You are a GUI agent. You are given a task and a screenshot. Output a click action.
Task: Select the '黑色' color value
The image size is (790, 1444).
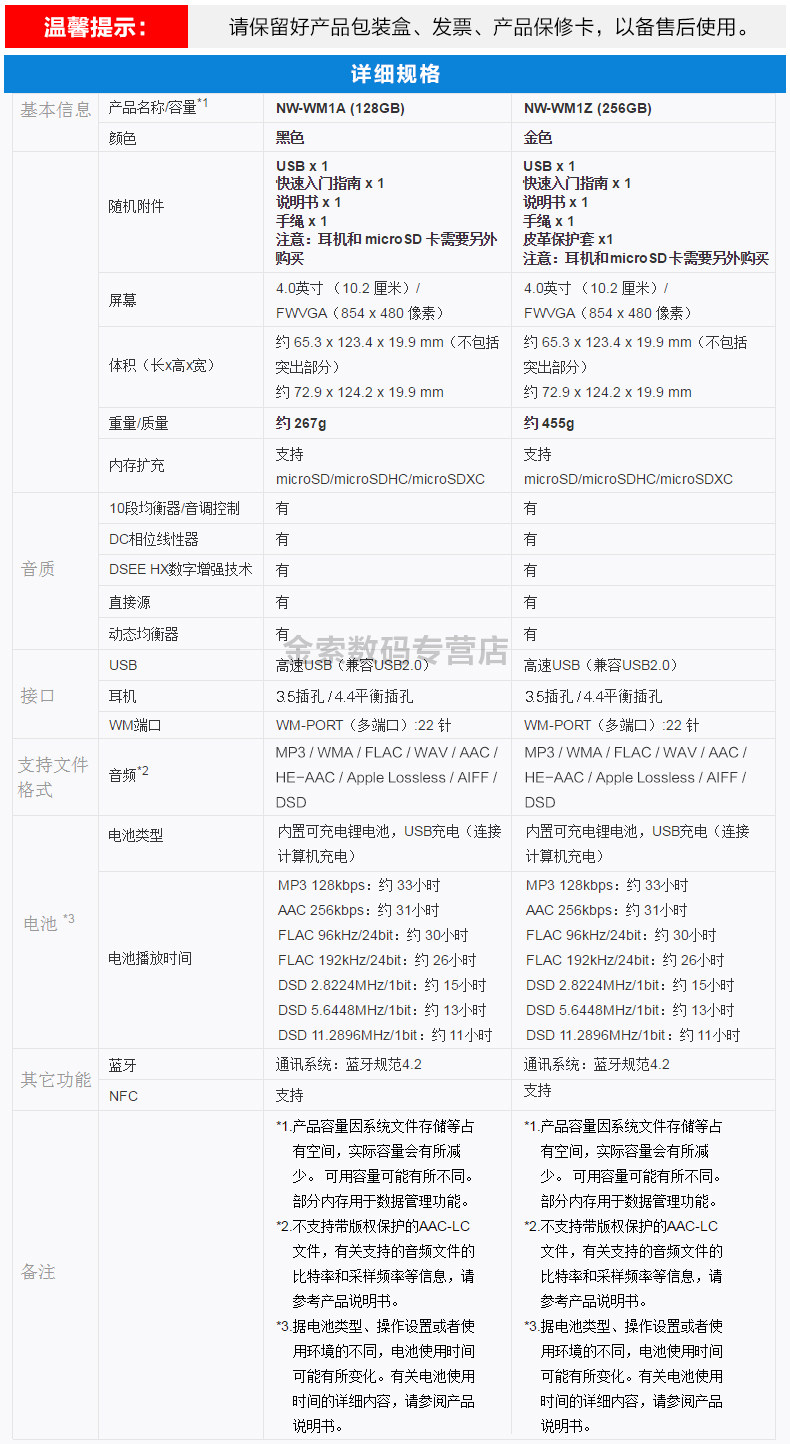[x=290, y=138]
